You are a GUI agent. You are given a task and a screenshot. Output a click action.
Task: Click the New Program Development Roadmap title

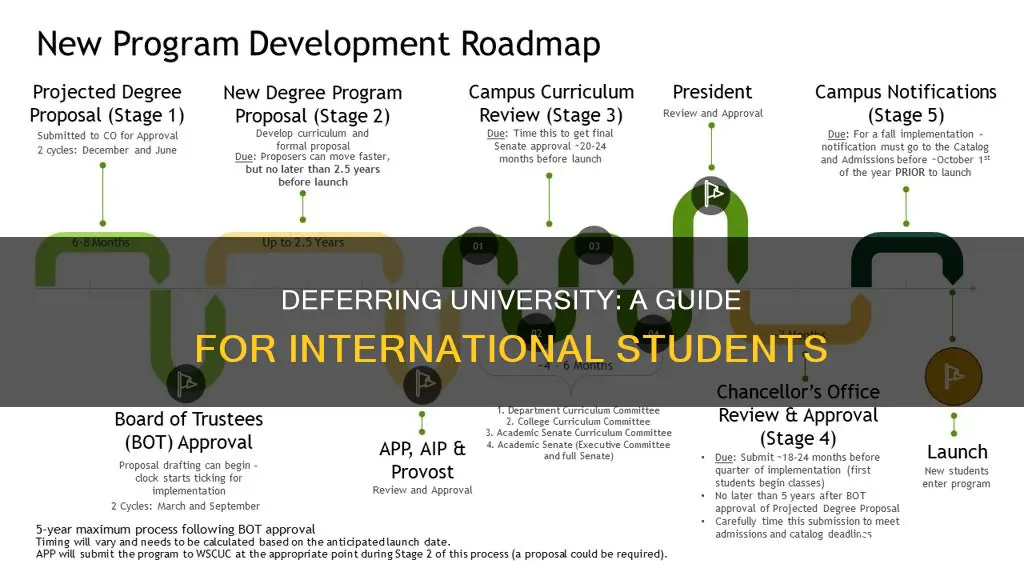click(318, 44)
